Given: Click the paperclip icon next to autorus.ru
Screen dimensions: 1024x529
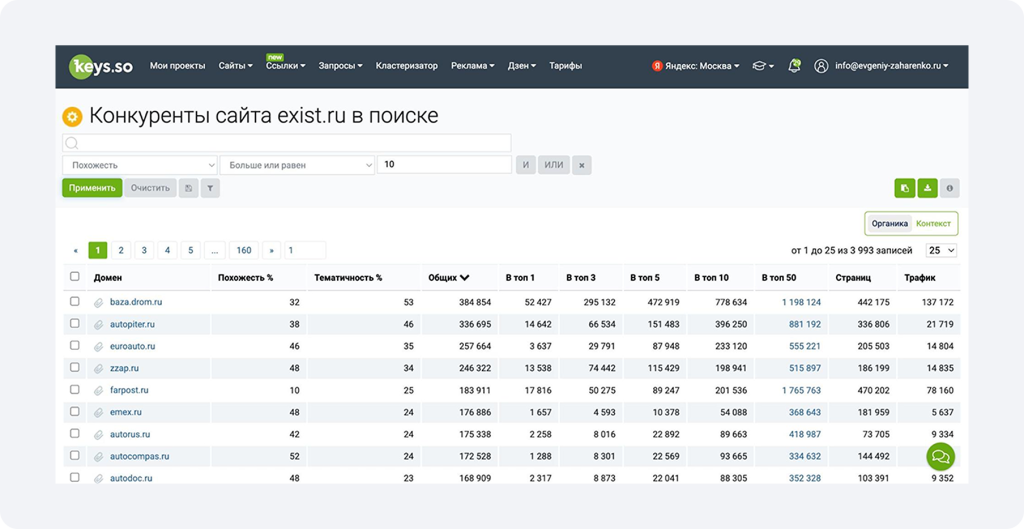Looking at the screenshot, I should pos(99,434).
